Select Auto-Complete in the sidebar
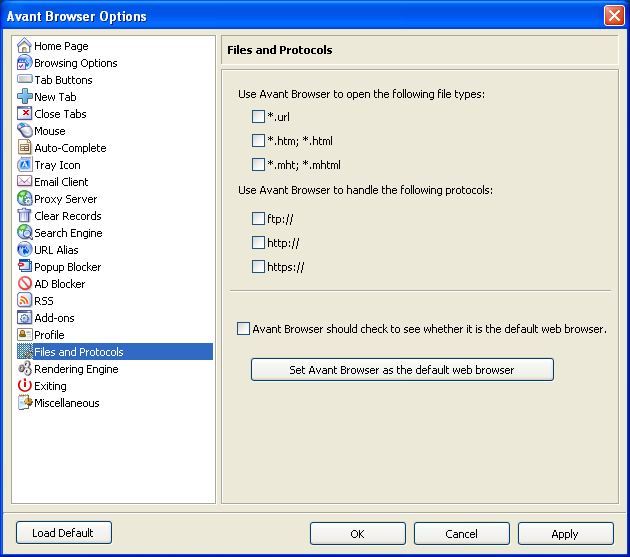Screen dimensions: 630x557 coord(70,148)
